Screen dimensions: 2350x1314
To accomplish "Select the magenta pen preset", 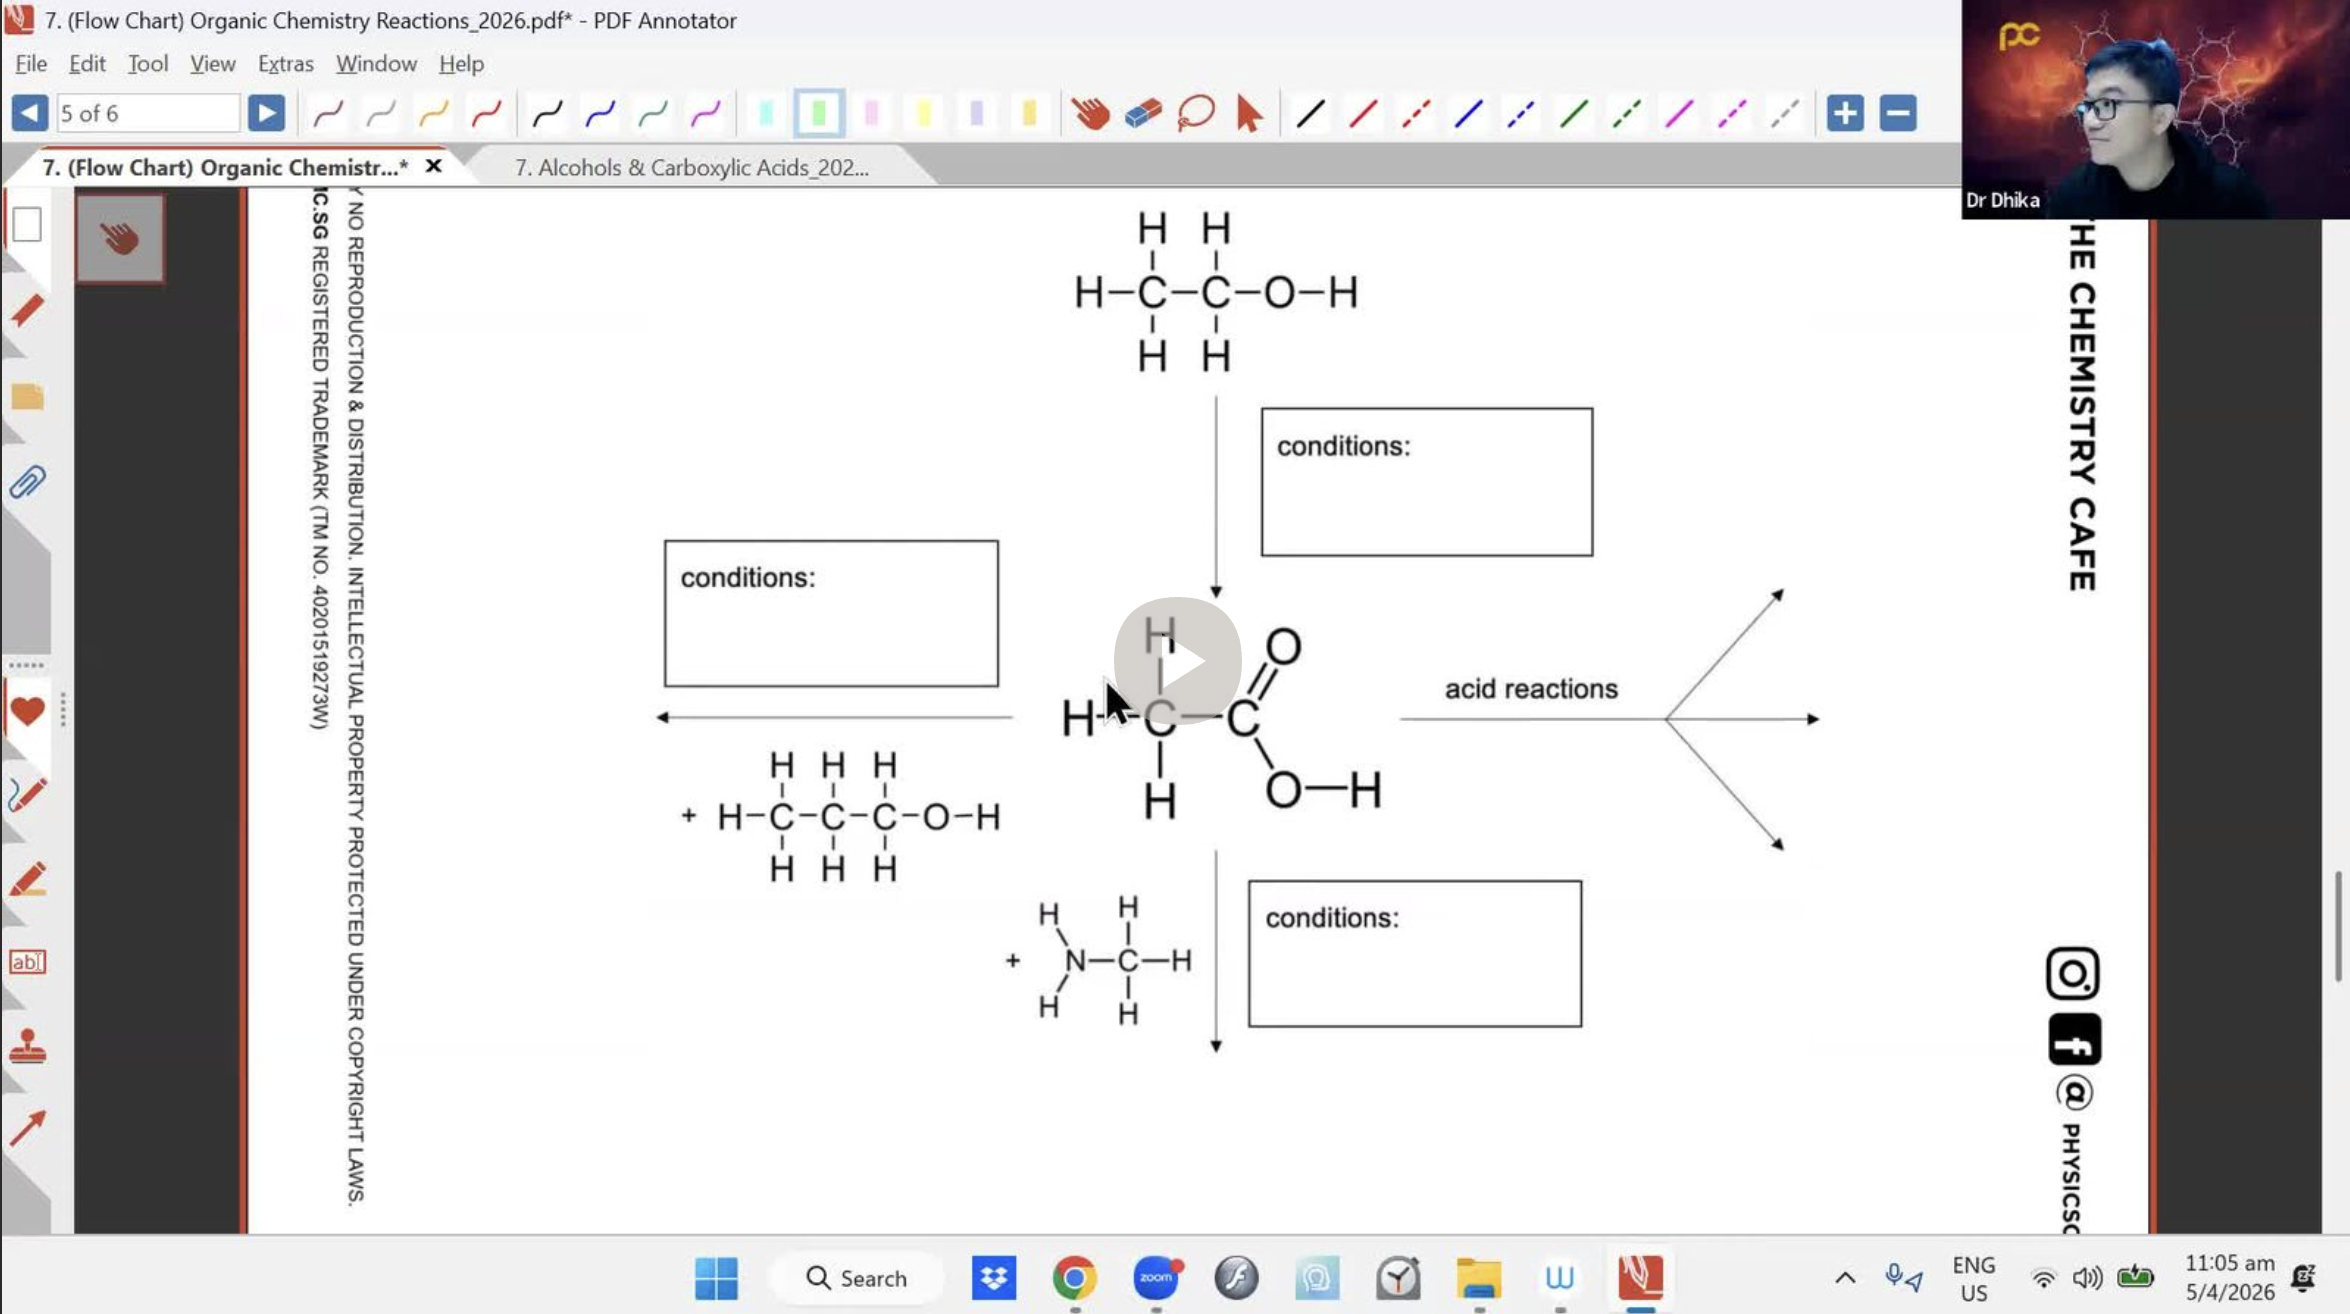I will pos(706,114).
